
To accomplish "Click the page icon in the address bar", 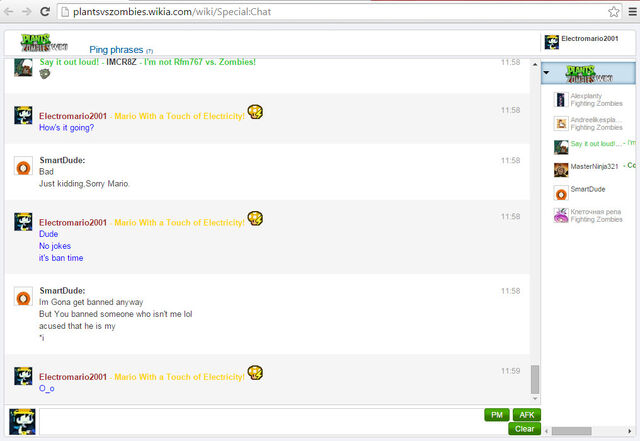I will tap(65, 11).
